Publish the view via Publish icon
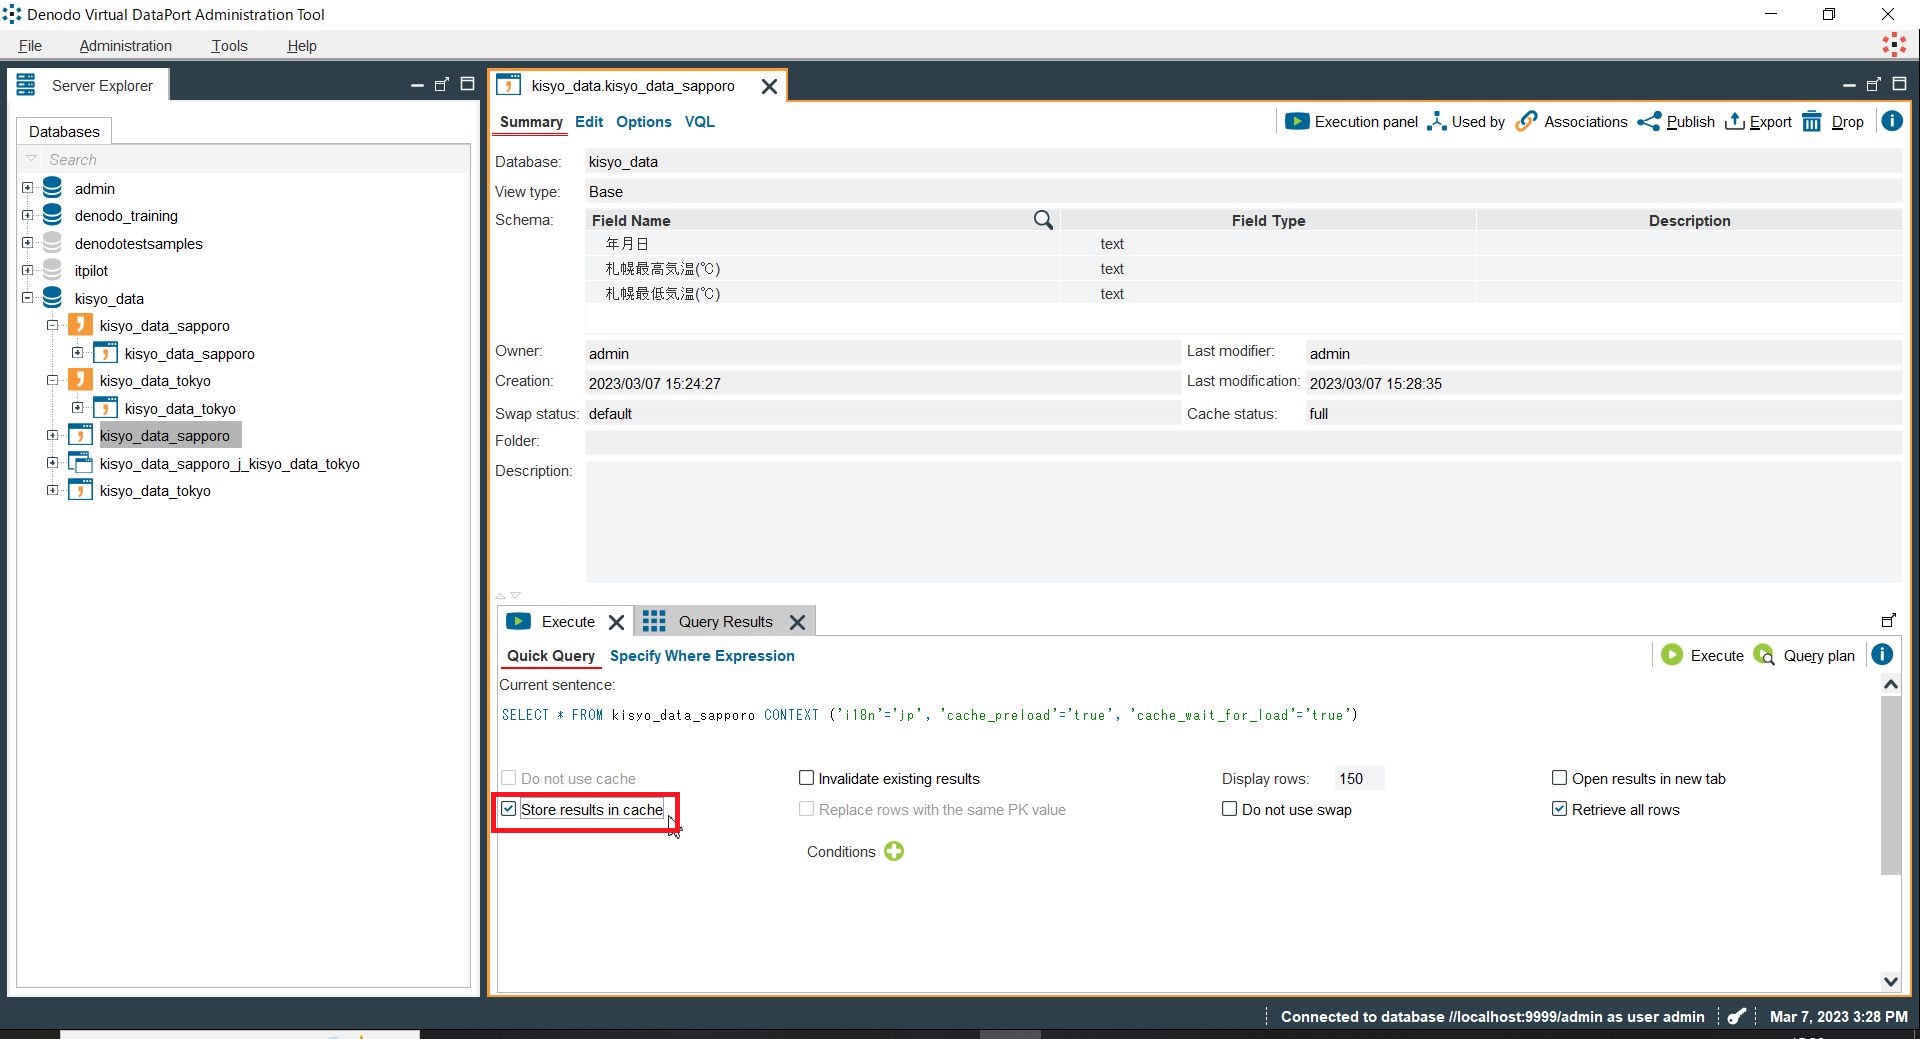Viewport: 1920px width, 1039px height. (1648, 122)
